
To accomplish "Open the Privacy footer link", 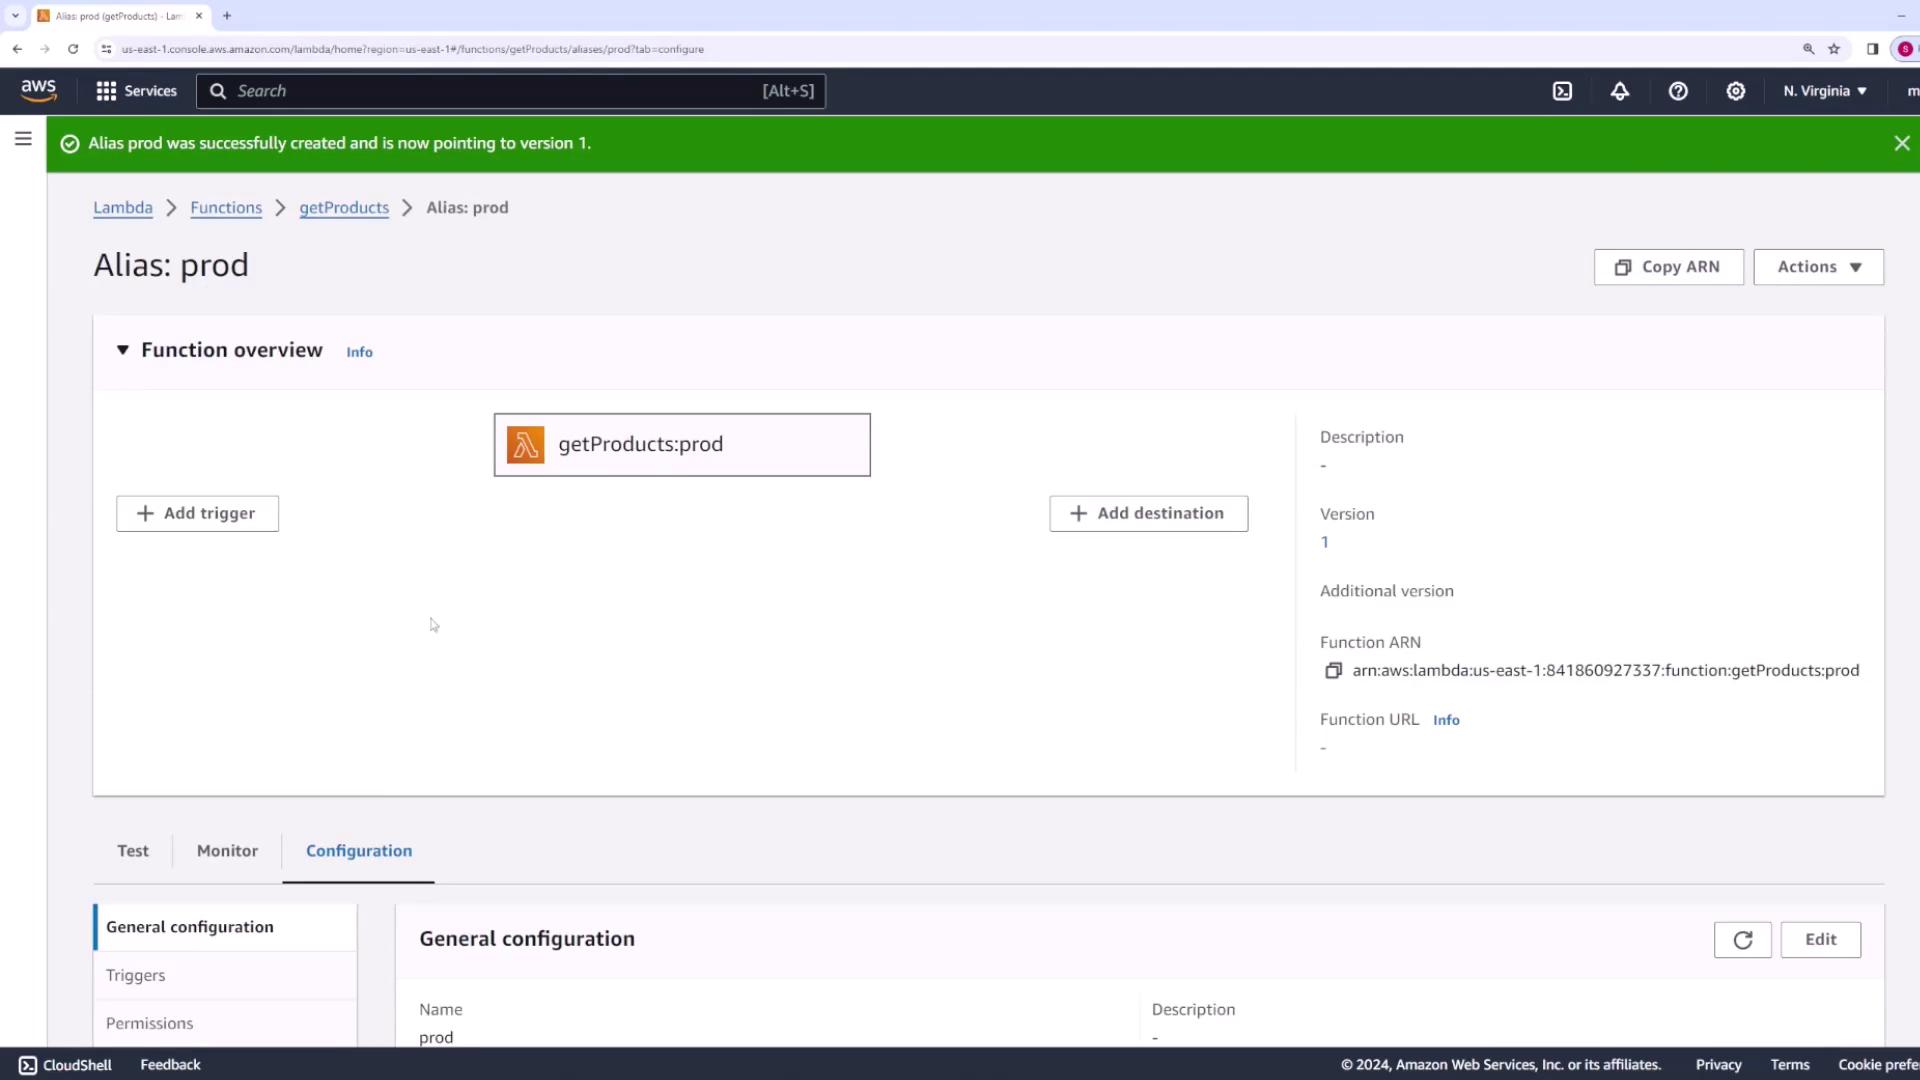I will point(1718,1065).
